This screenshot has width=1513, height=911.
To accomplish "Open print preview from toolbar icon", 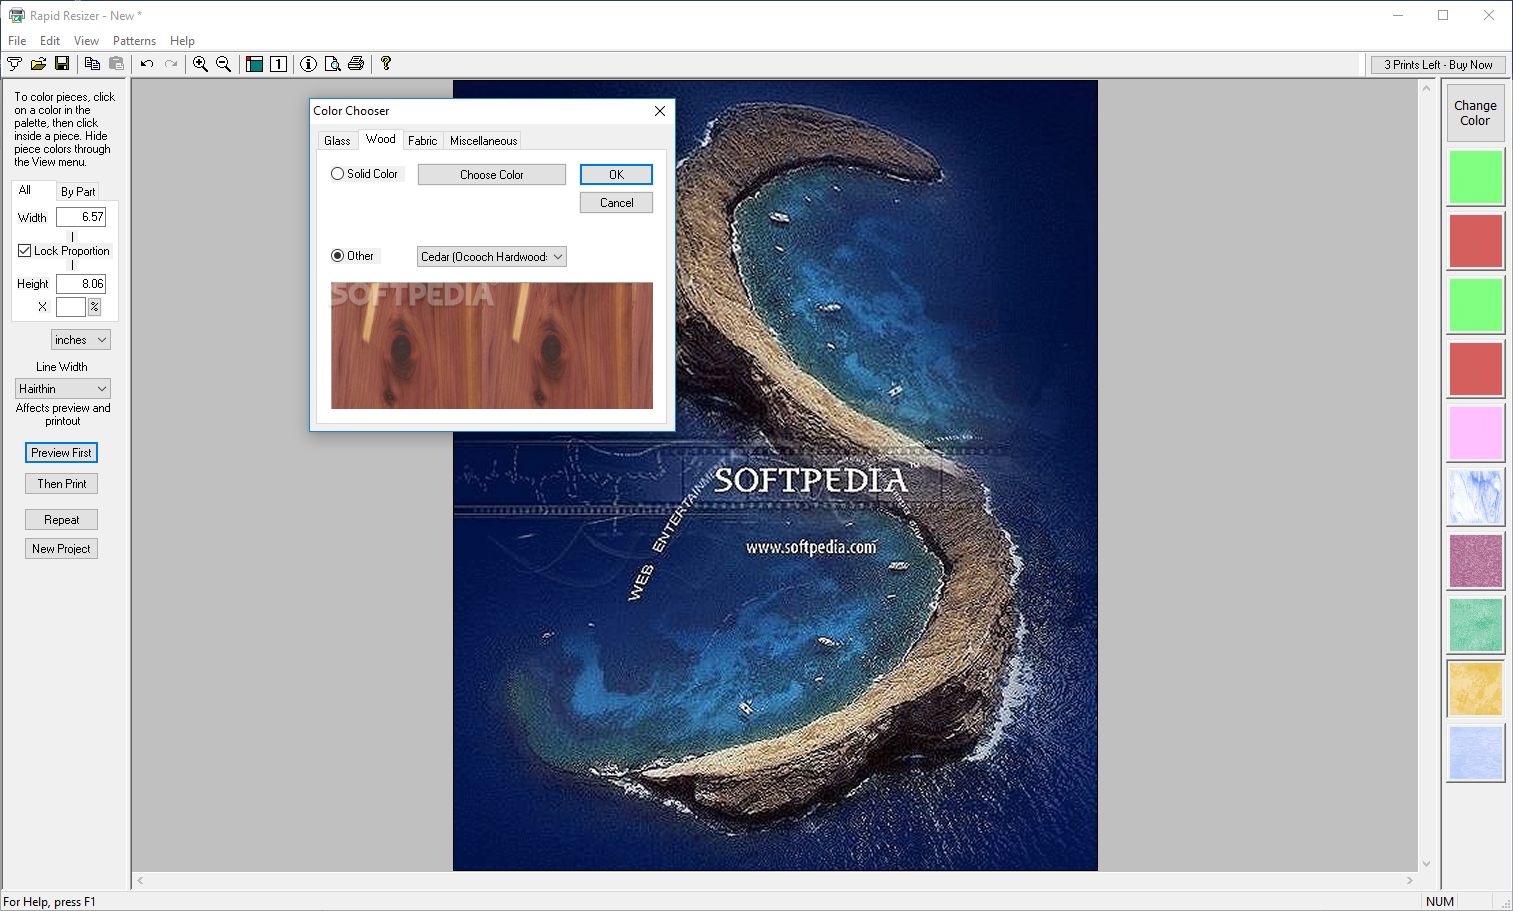I will pyautogui.click(x=332, y=64).
